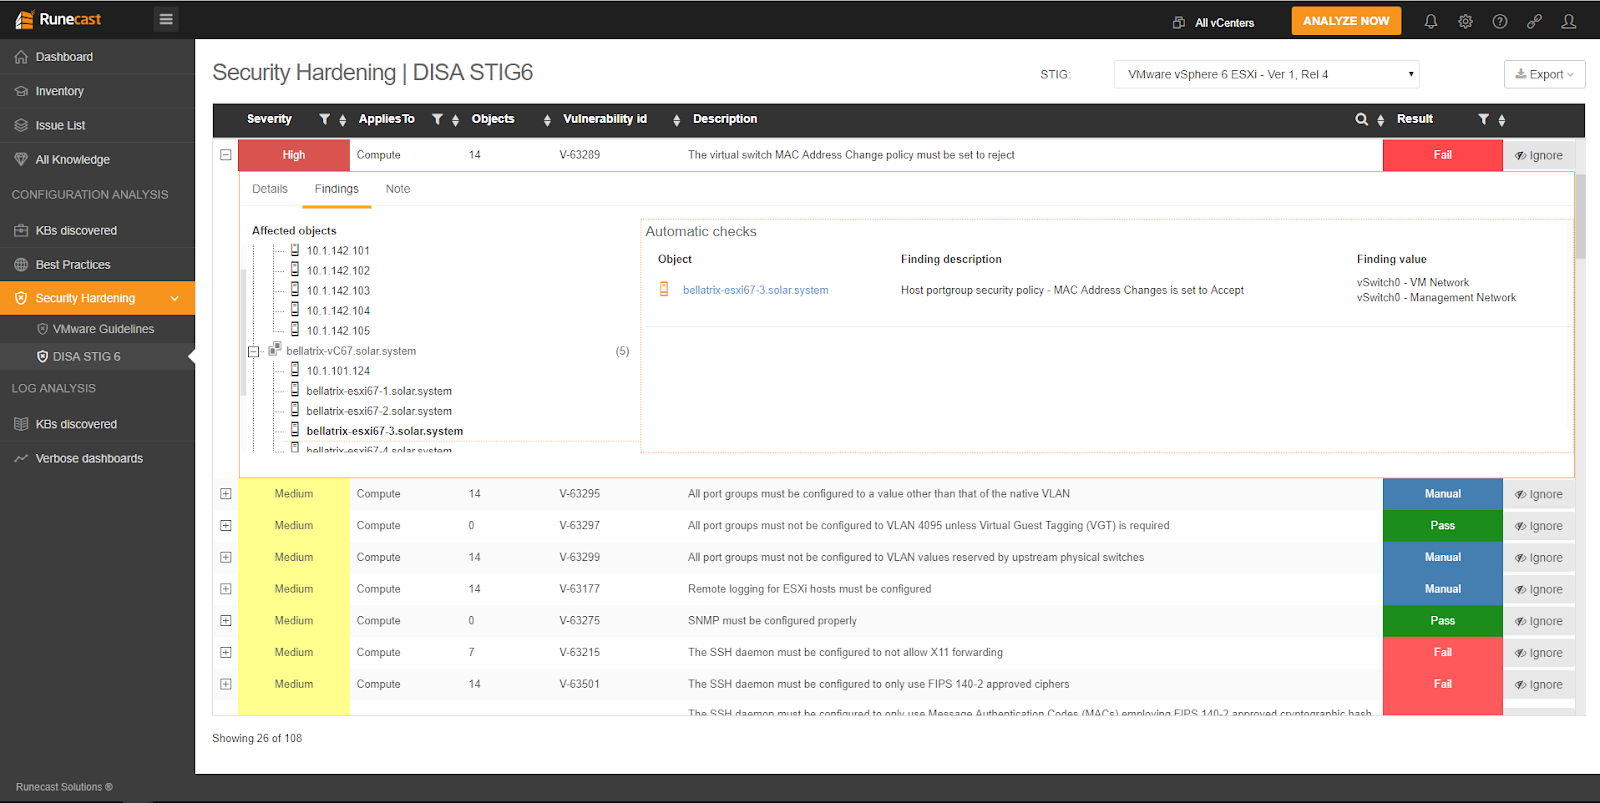Click the link chain icon in header

1534,21
